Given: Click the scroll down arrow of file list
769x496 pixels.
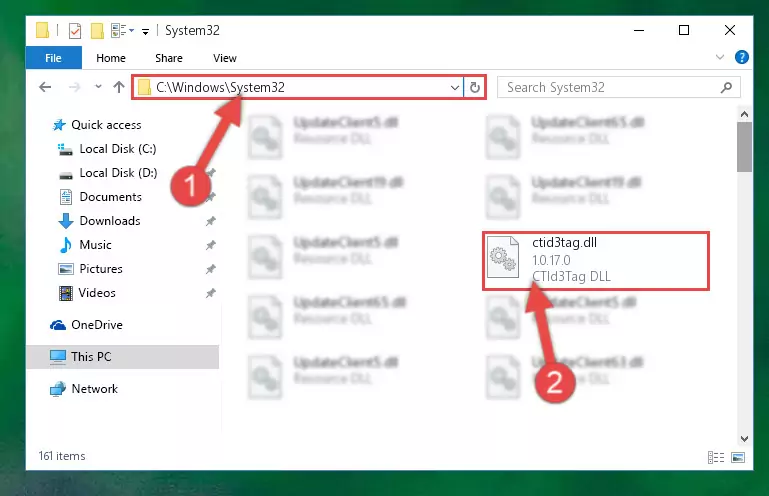Looking at the screenshot, I should pos(744,439).
